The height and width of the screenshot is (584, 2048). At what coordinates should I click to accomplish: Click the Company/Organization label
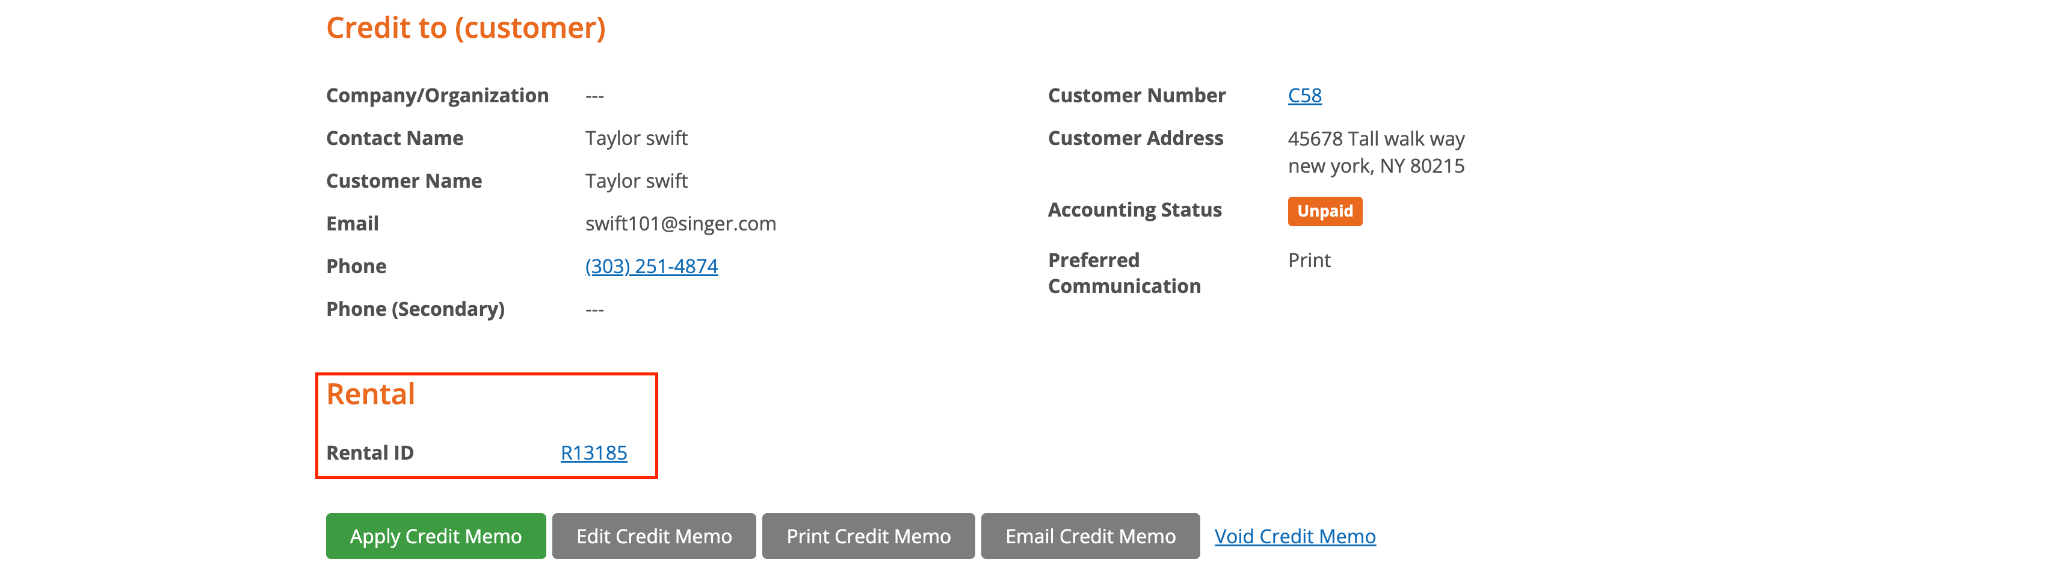437,95
